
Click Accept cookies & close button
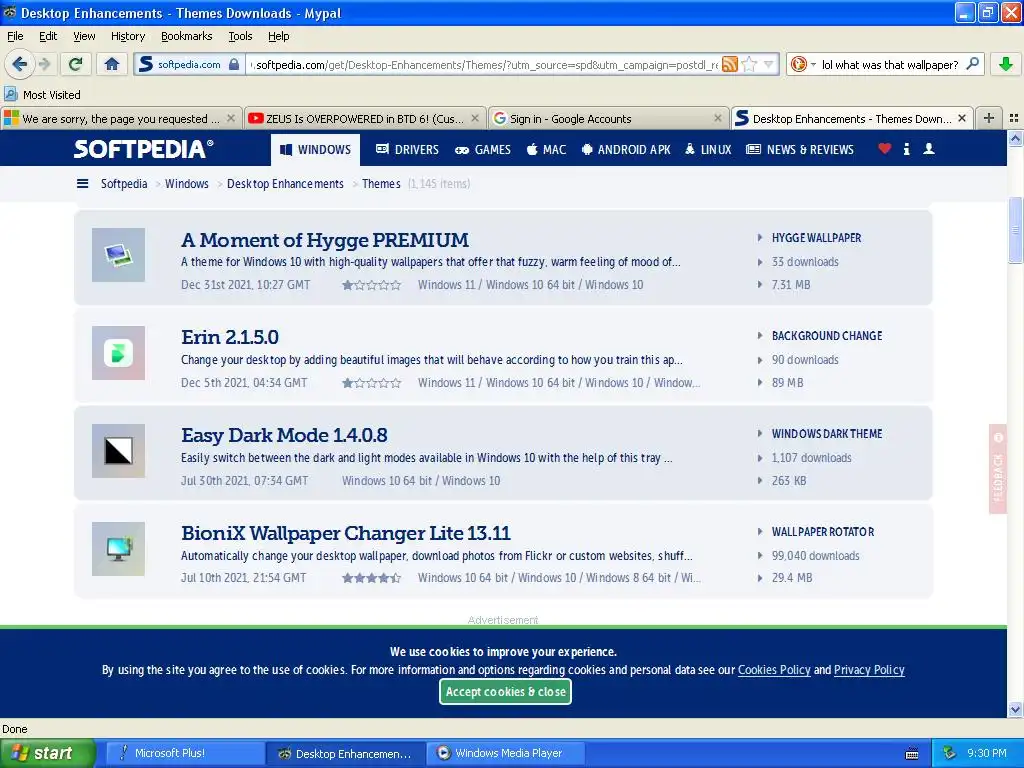tap(505, 692)
